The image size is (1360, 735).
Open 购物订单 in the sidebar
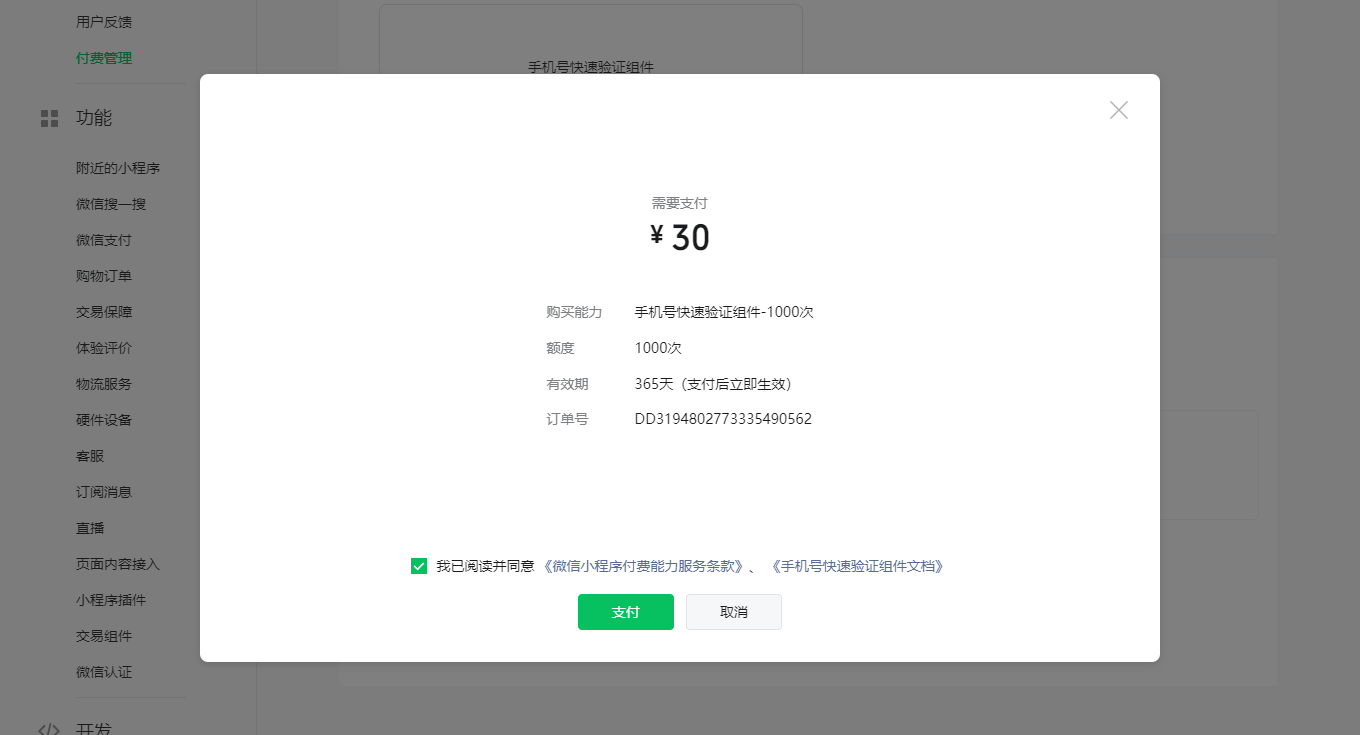pyautogui.click(x=104, y=276)
